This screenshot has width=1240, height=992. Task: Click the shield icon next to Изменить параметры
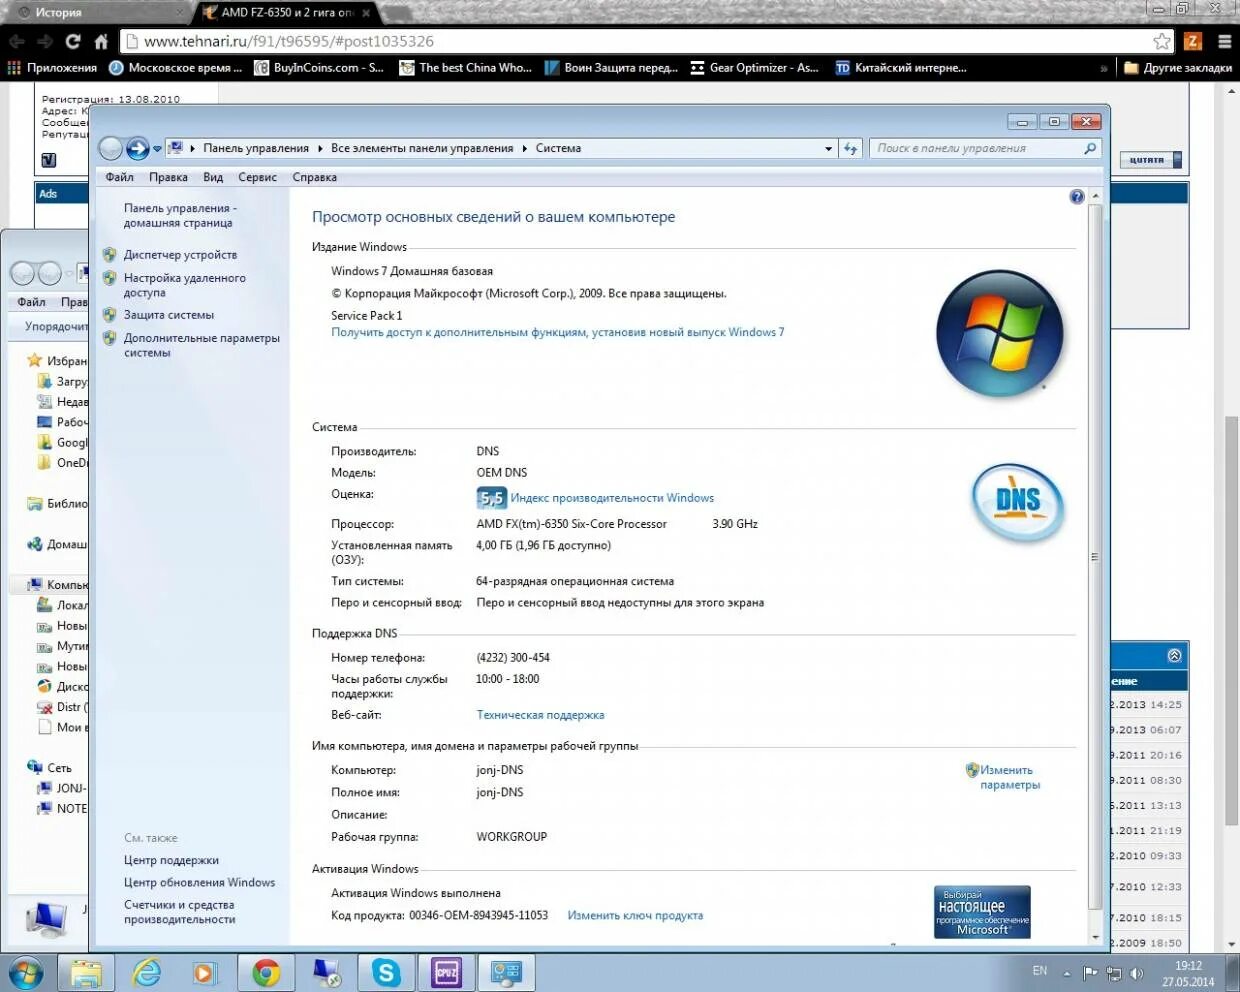[x=972, y=770]
